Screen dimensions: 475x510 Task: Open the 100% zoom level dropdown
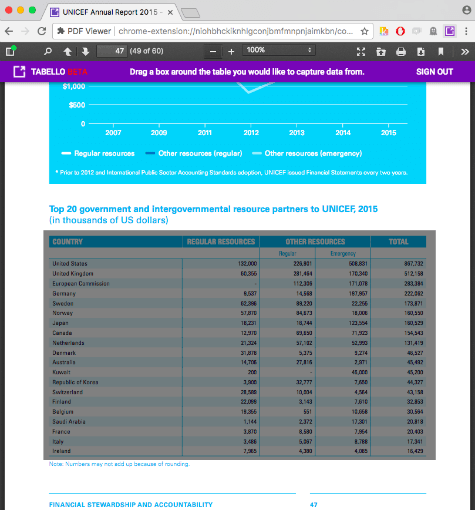(x=279, y=50)
